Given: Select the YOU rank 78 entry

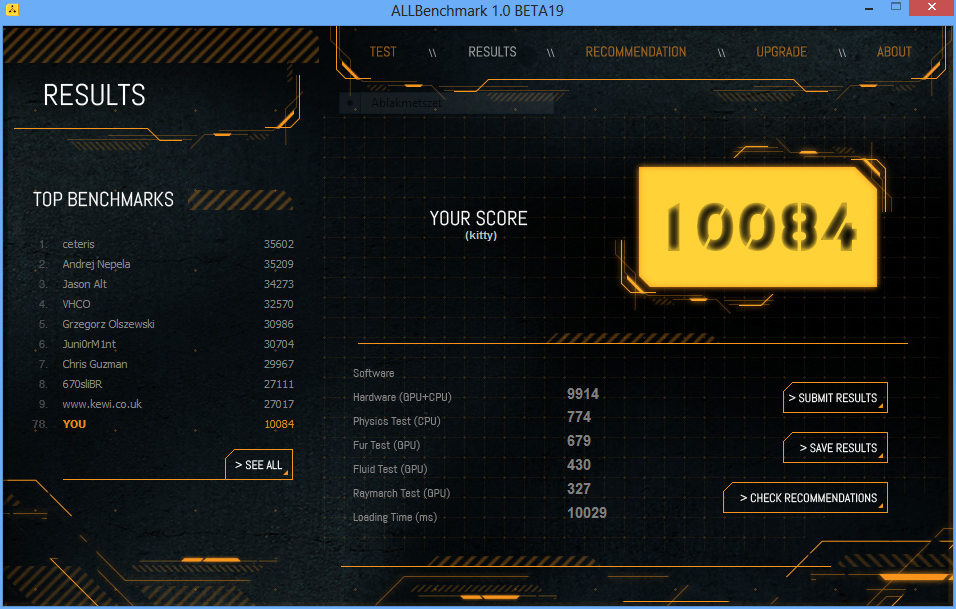Looking at the screenshot, I should 163,424.
